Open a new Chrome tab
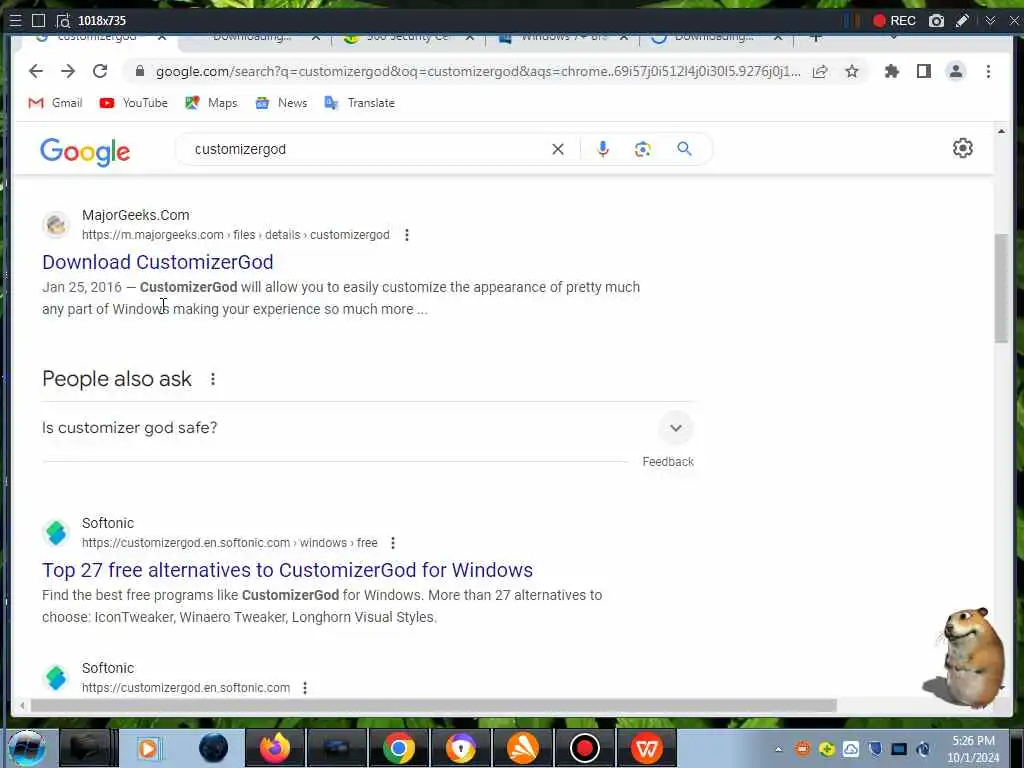The image size is (1024, 768). (815, 38)
